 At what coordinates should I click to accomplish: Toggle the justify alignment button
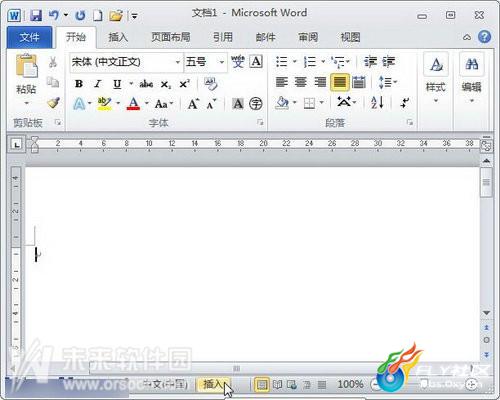340,82
